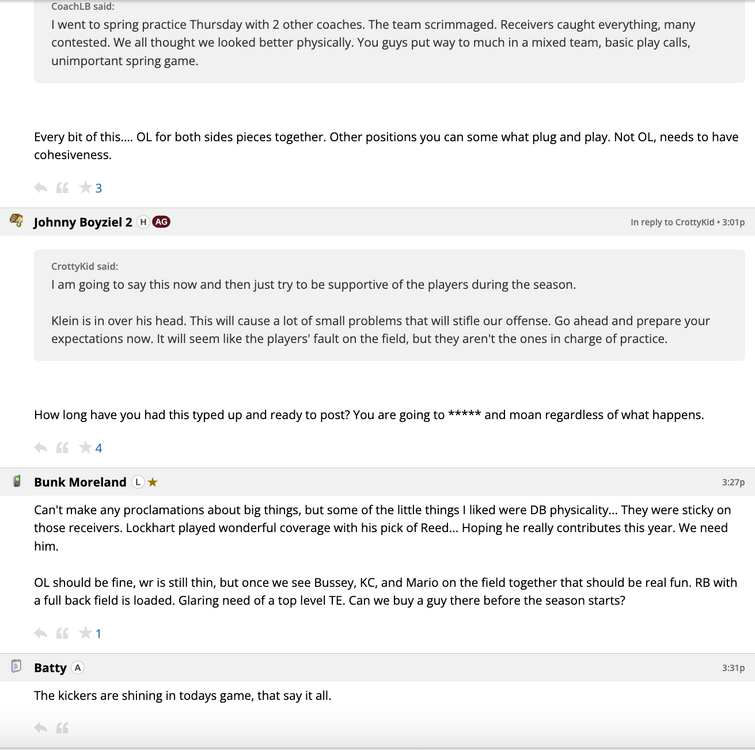Quote Bunk Moreland's post
Image resolution: width=755 pixels, height=750 pixels.
click(x=62, y=633)
